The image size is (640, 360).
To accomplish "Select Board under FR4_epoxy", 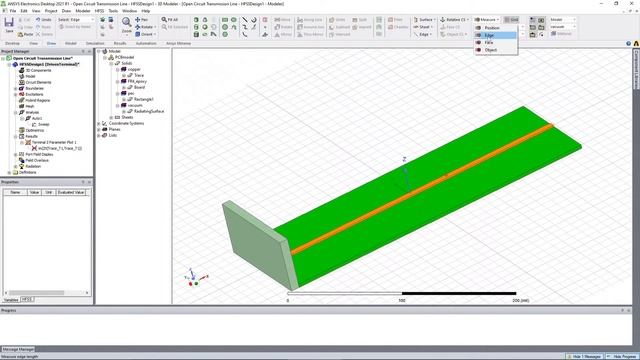I will click(x=140, y=87).
